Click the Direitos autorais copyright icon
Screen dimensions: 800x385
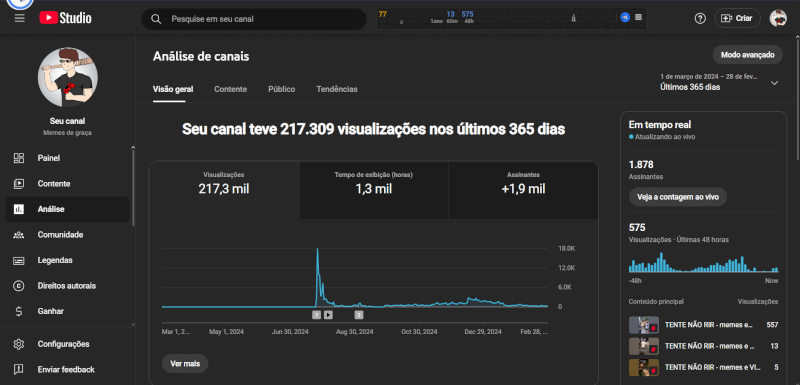point(19,286)
